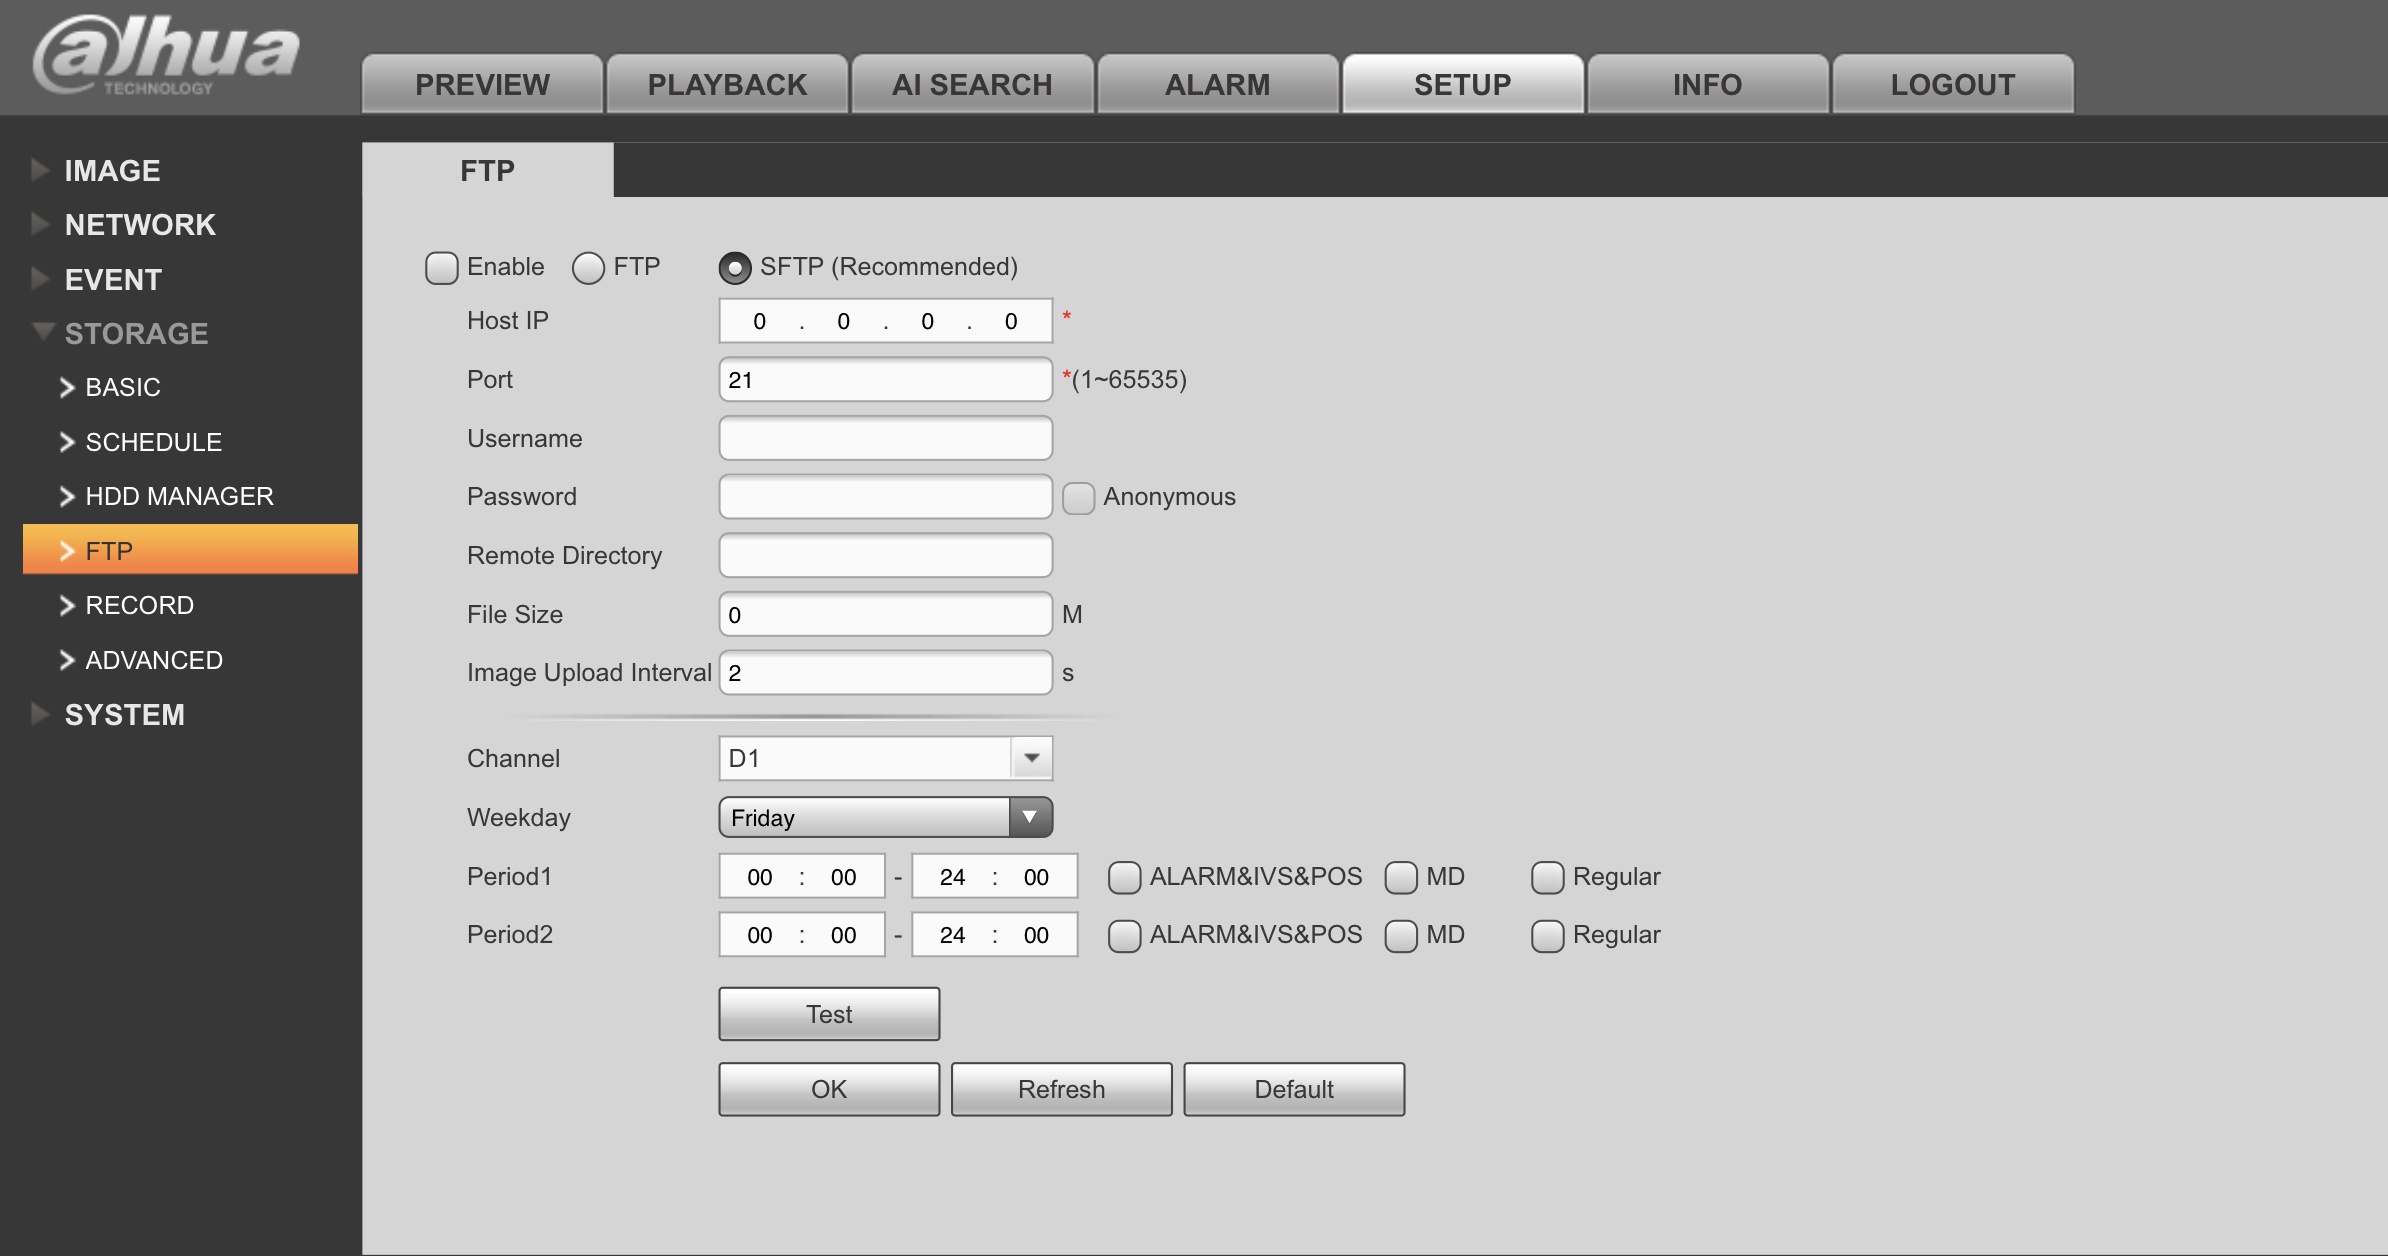Expand the IMAGE section arrow
The height and width of the screenshot is (1256, 2388).
tap(40, 170)
